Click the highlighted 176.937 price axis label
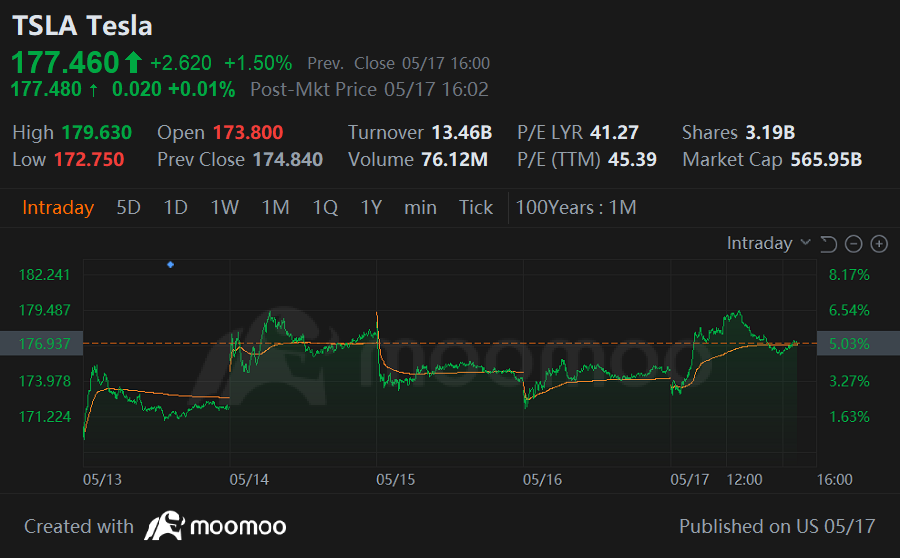The width and height of the screenshot is (900, 558). click(41, 343)
